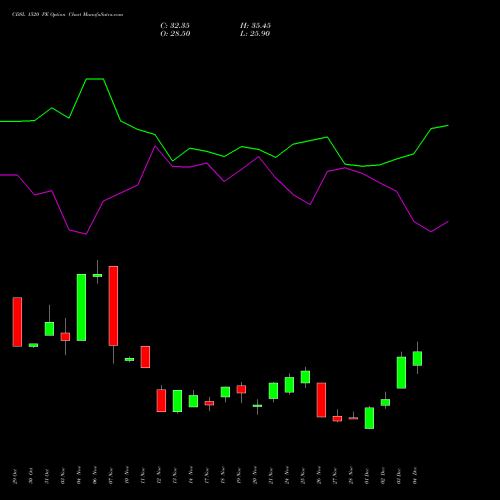Click the open value O: 28.50
Viewport: 500px width, 500px height.
tap(175, 34)
